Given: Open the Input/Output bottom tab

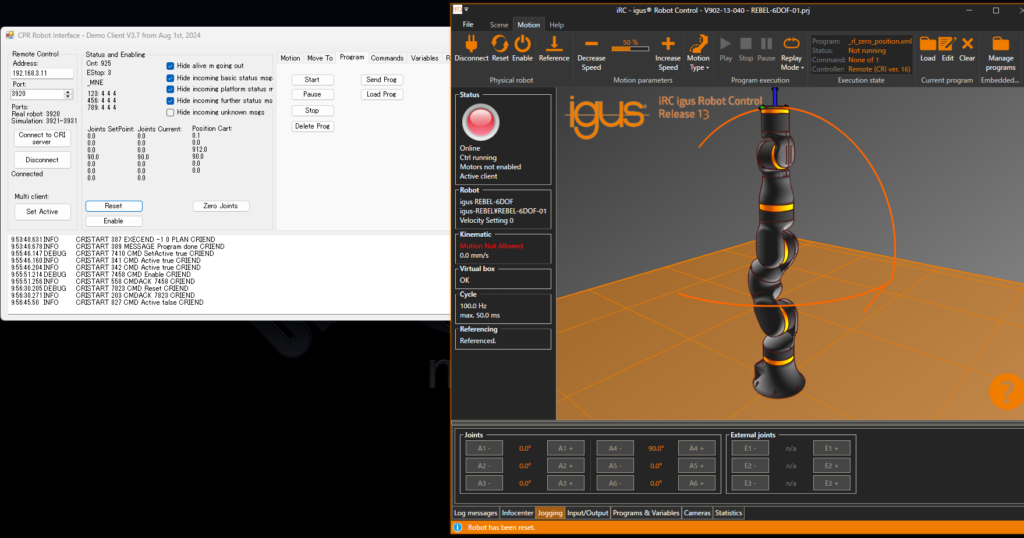Looking at the screenshot, I should (587, 513).
